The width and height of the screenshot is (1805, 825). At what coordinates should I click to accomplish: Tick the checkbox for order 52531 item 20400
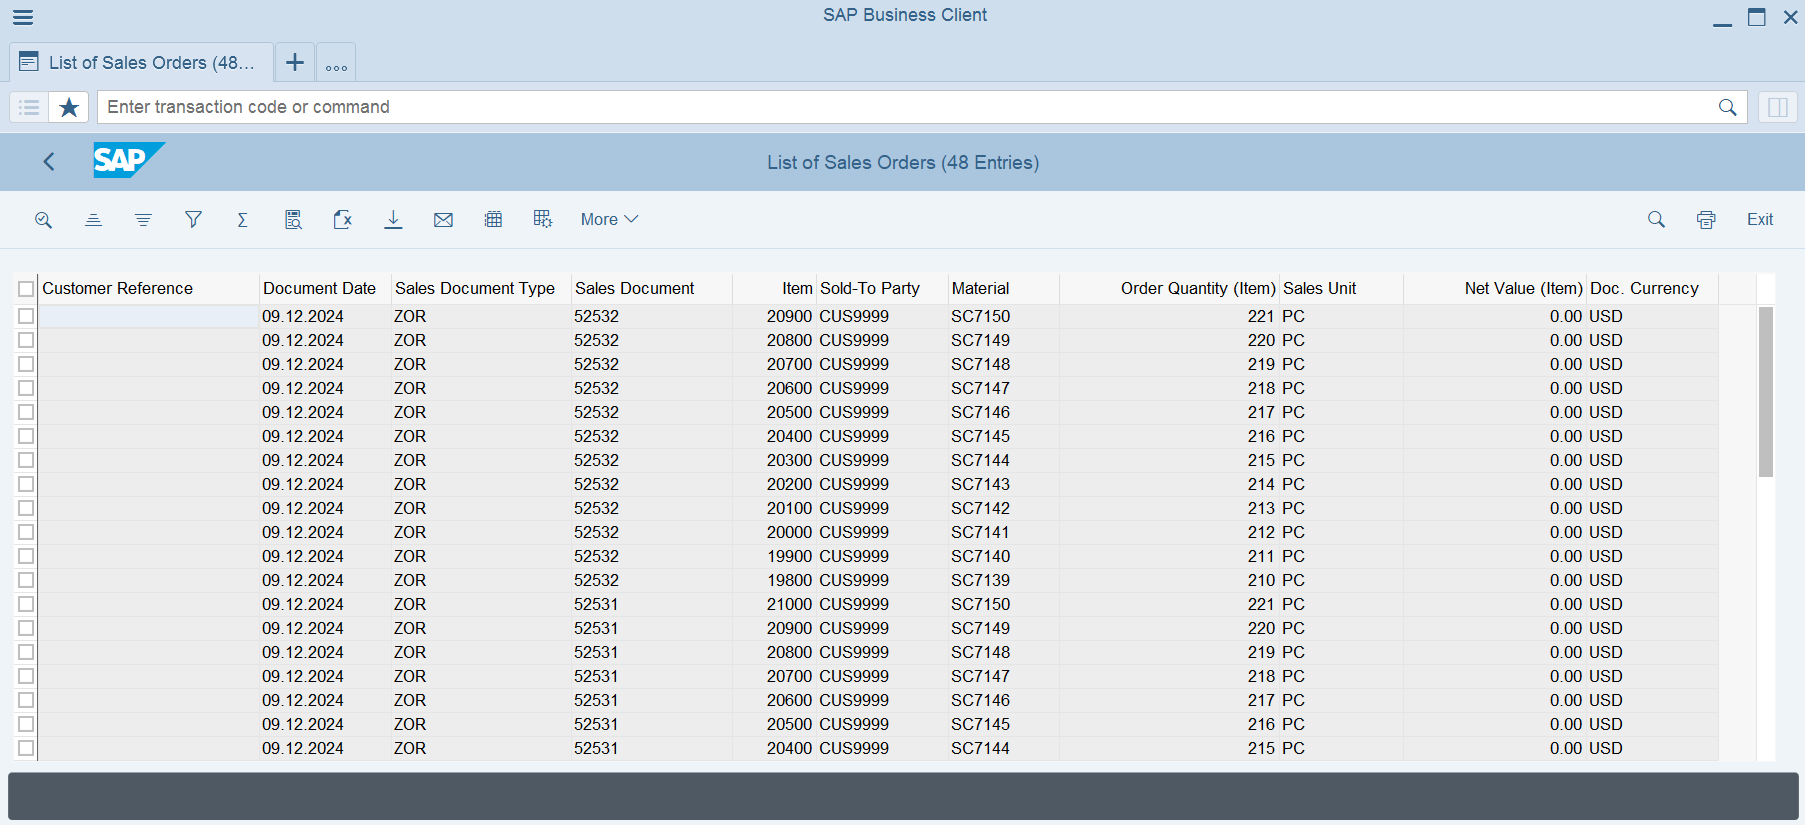coord(26,748)
